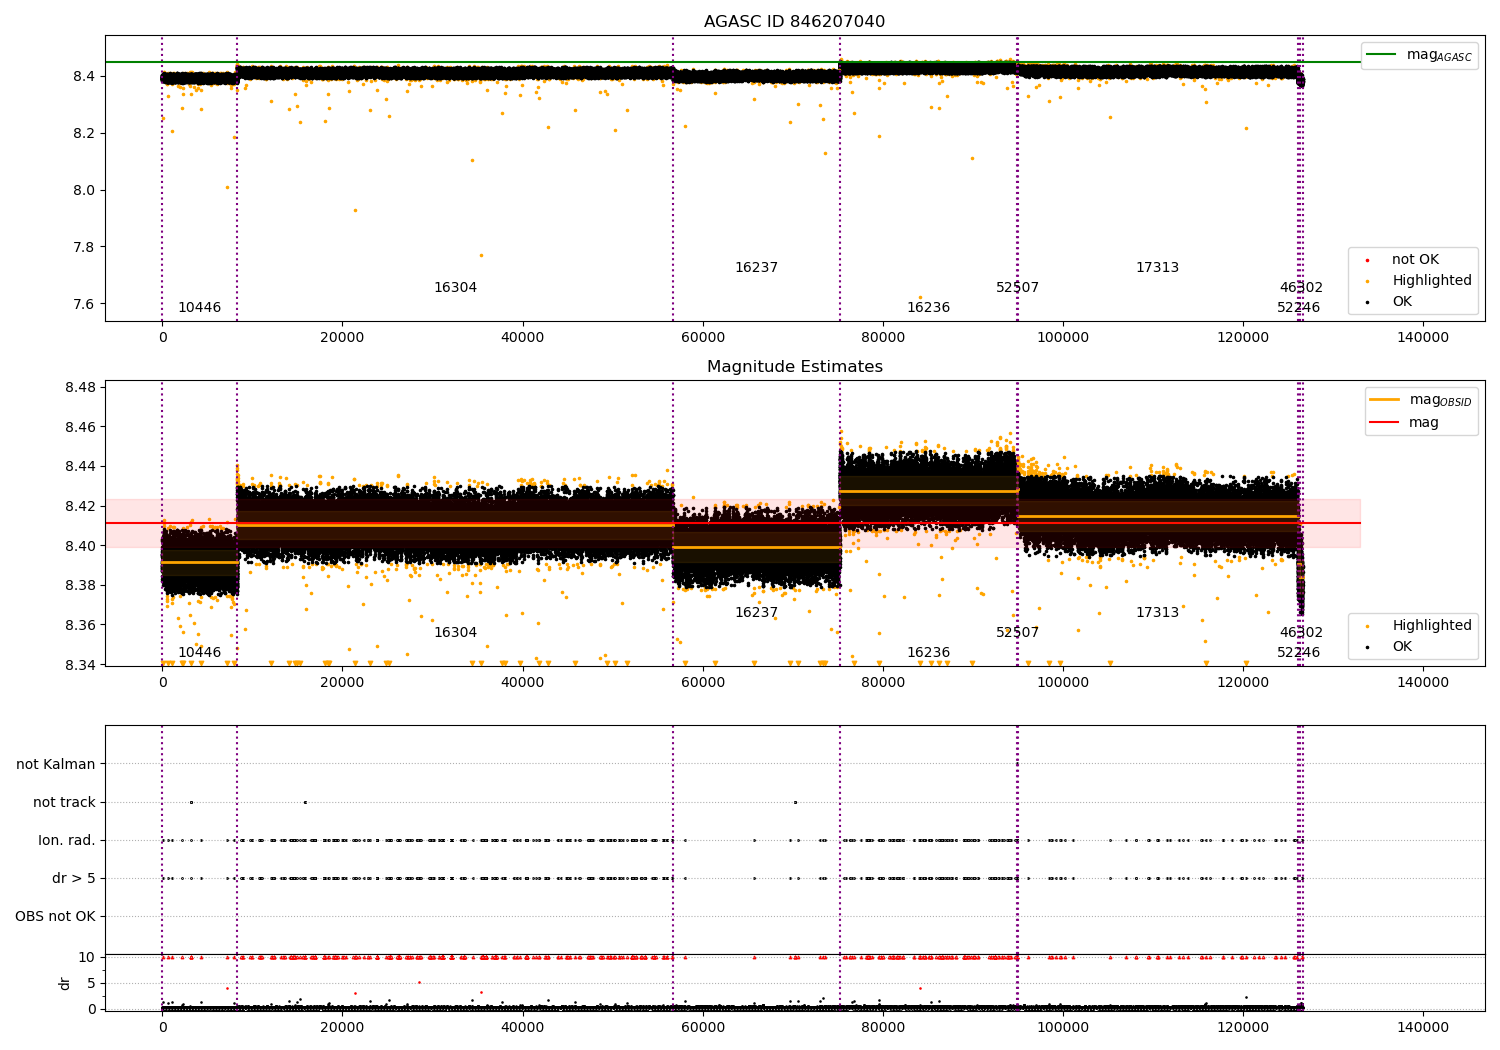Click 10446 in Magnitude Estimates plot

tap(199, 653)
